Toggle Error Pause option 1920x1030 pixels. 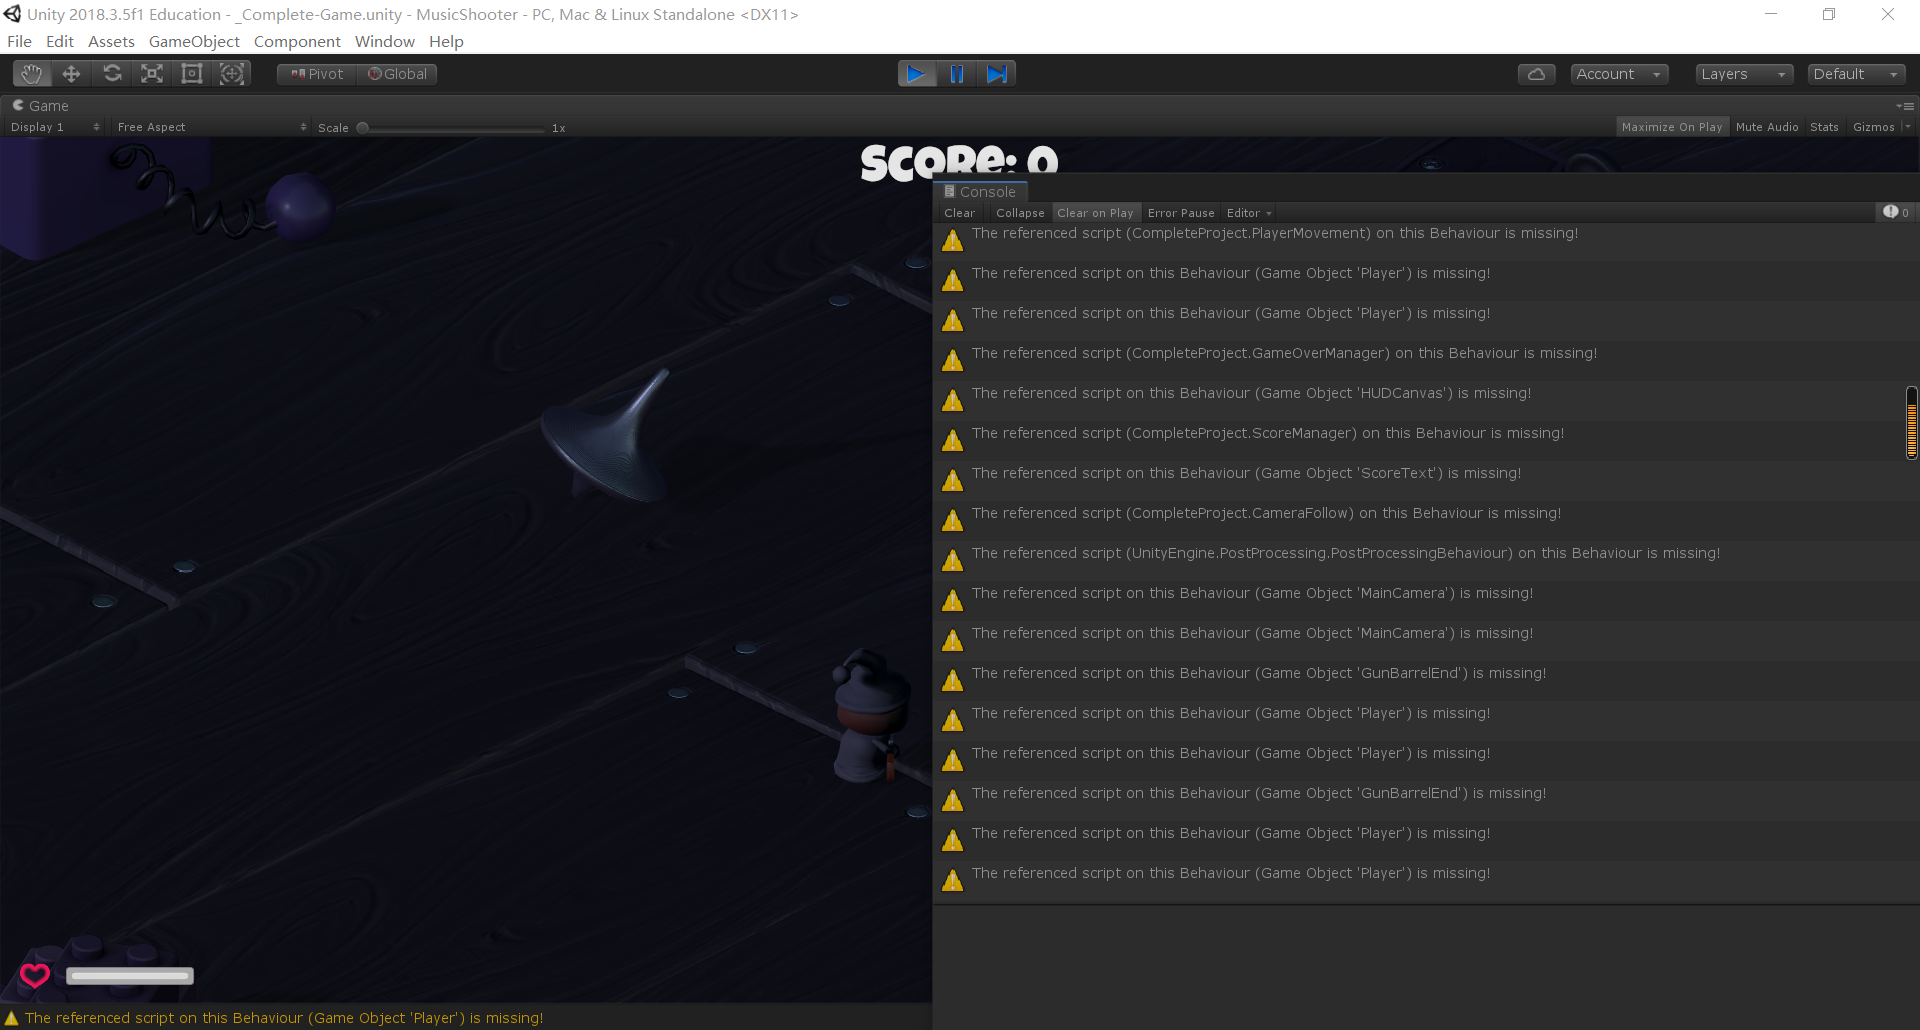[1181, 213]
